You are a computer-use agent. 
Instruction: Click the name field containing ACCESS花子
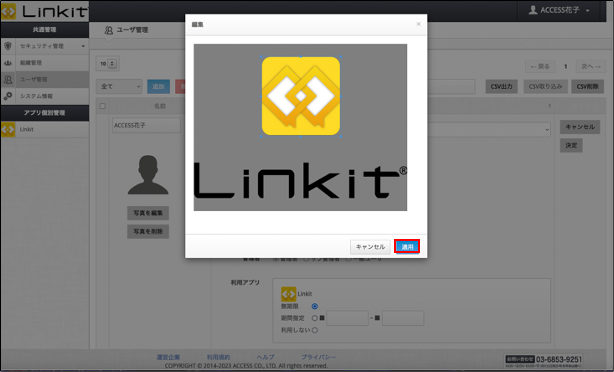[146, 125]
